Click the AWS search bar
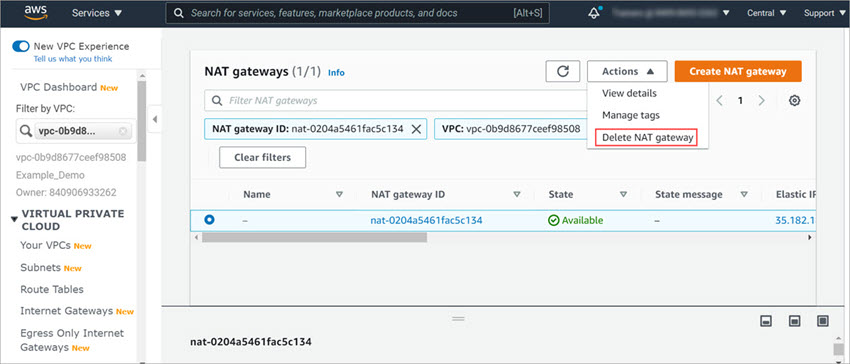This screenshot has height=364, width=850. pos(357,13)
